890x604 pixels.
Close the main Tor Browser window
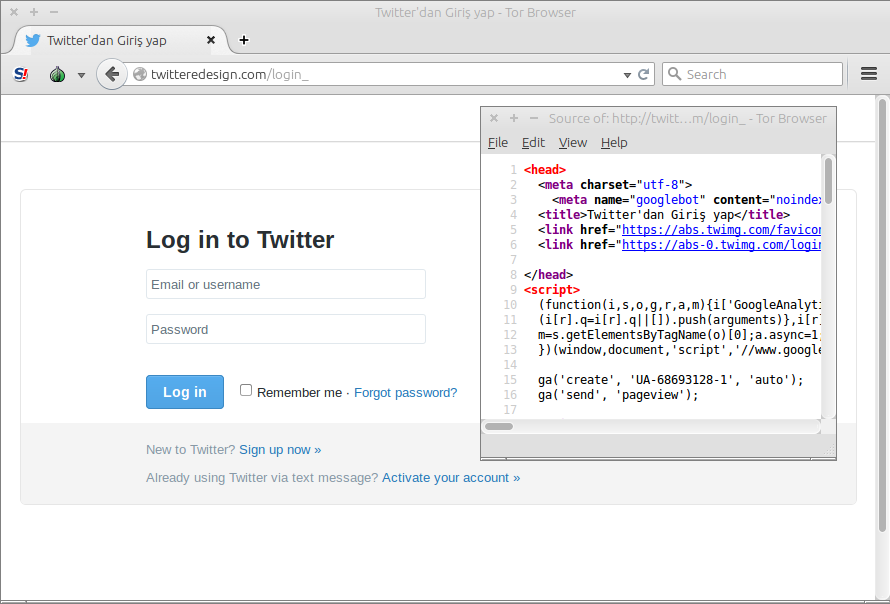click(x=14, y=12)
